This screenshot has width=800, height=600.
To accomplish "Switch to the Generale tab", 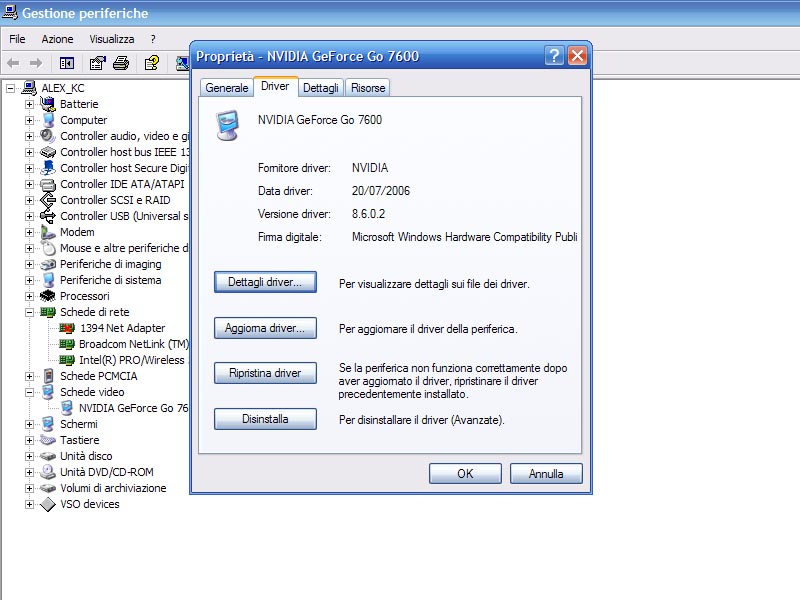I will [227, 88].
